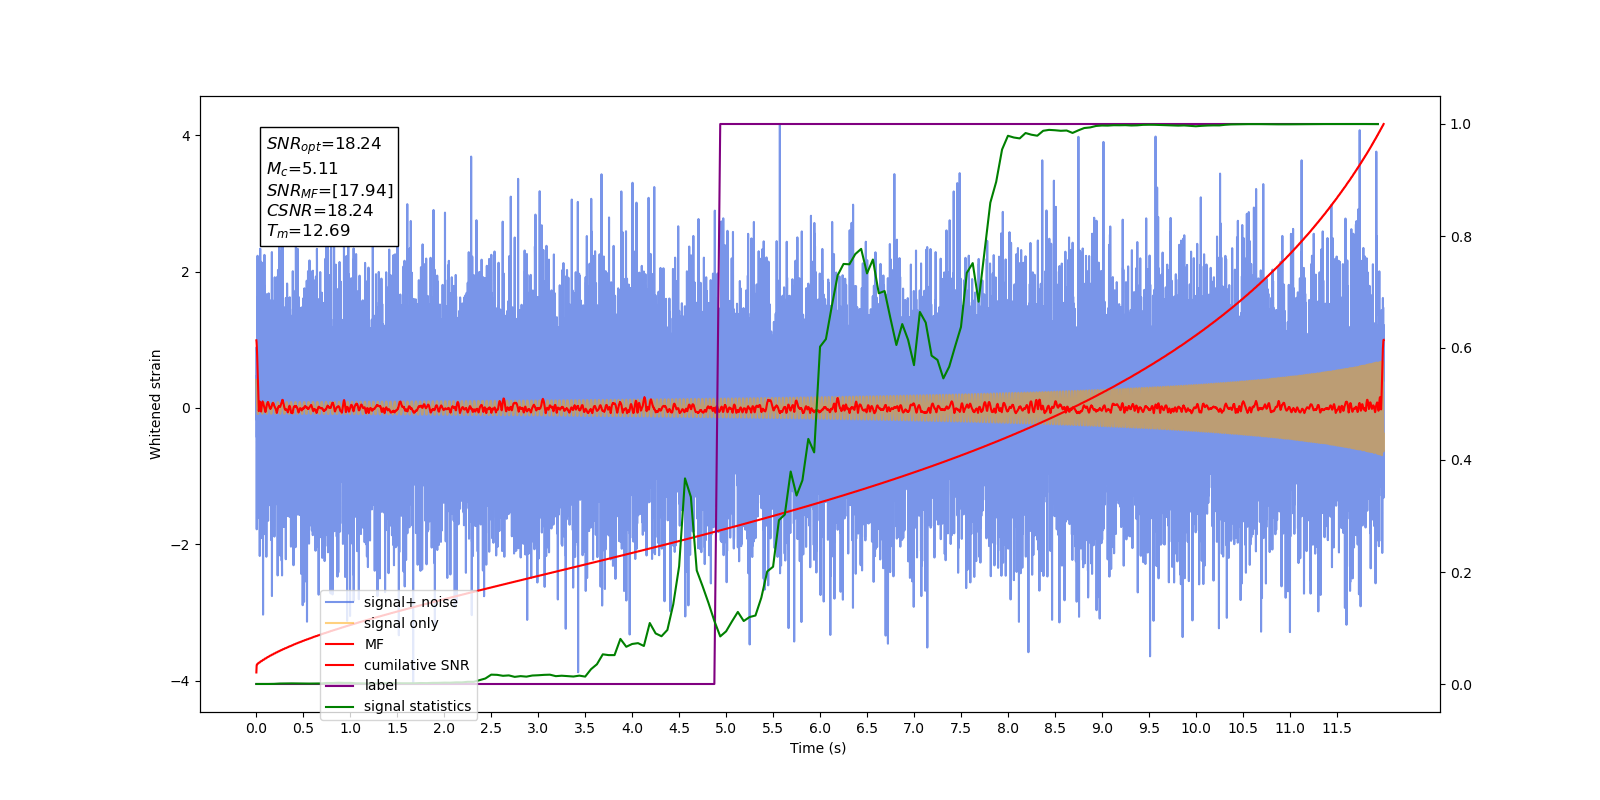
Task: Click the x-axis tick label 7.5
Action: 961,728
